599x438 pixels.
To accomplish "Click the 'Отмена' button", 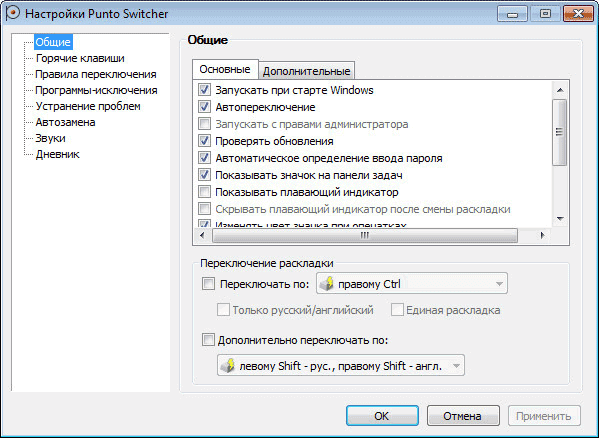I will (x=463, y=415).
